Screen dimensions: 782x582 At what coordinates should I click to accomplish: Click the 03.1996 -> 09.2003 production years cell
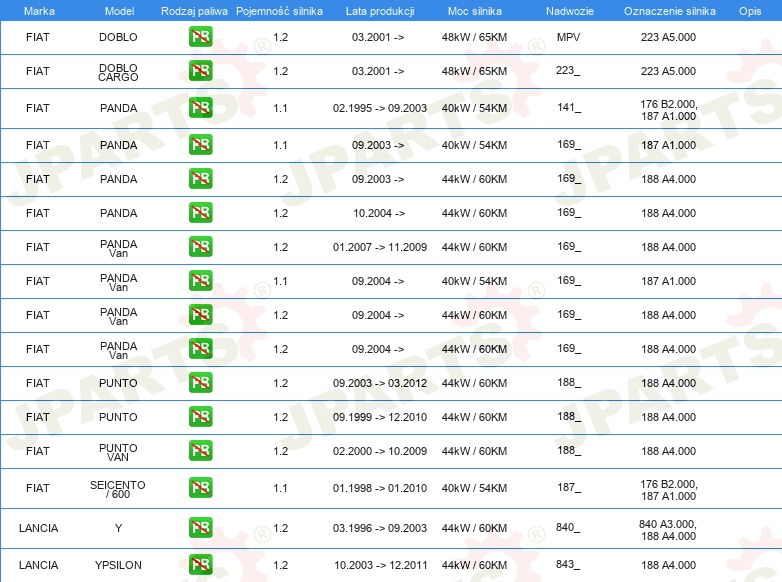[380, 528]
